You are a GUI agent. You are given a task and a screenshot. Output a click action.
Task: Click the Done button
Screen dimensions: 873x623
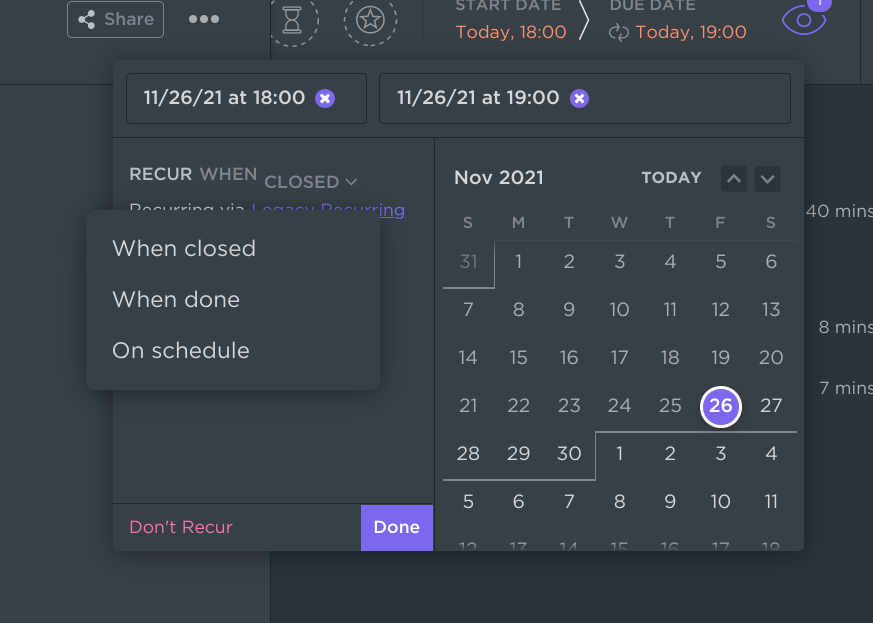tap(397, 527)
